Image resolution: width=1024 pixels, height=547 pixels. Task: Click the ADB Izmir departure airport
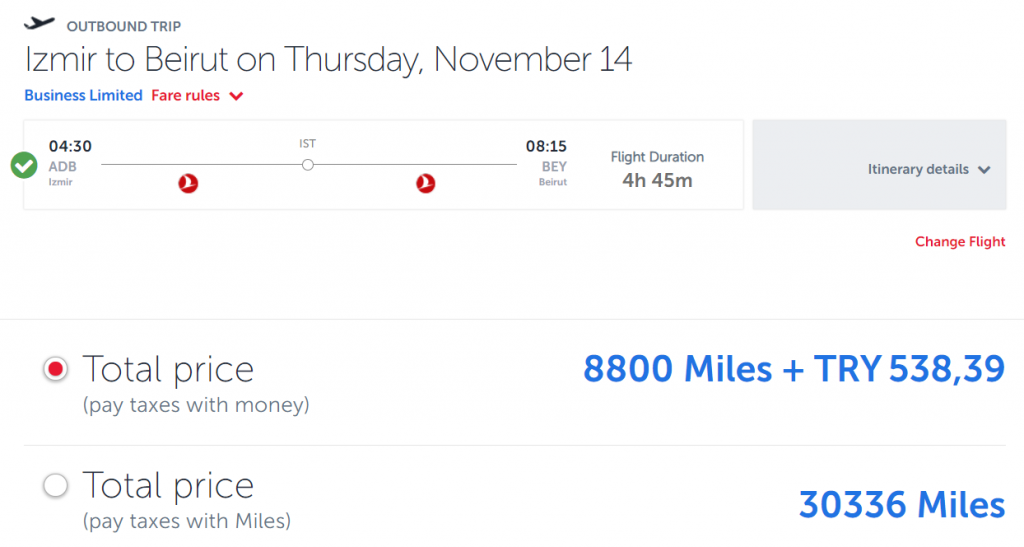coord(63,172)
